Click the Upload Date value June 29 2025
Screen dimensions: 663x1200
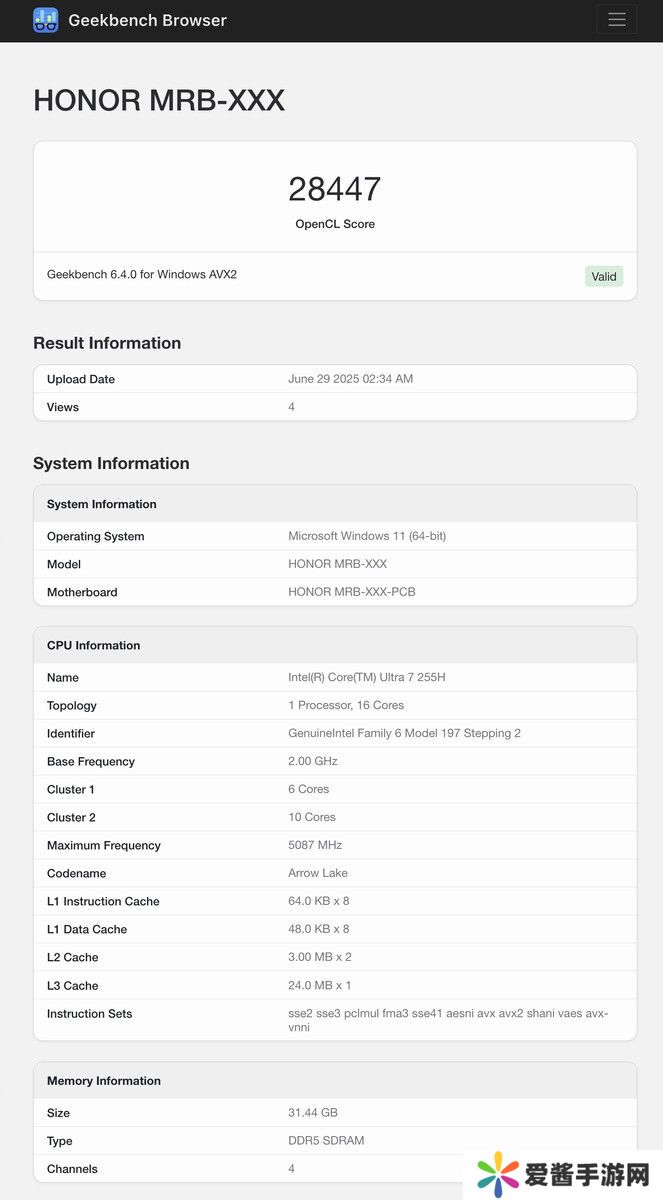pos(350,379)
